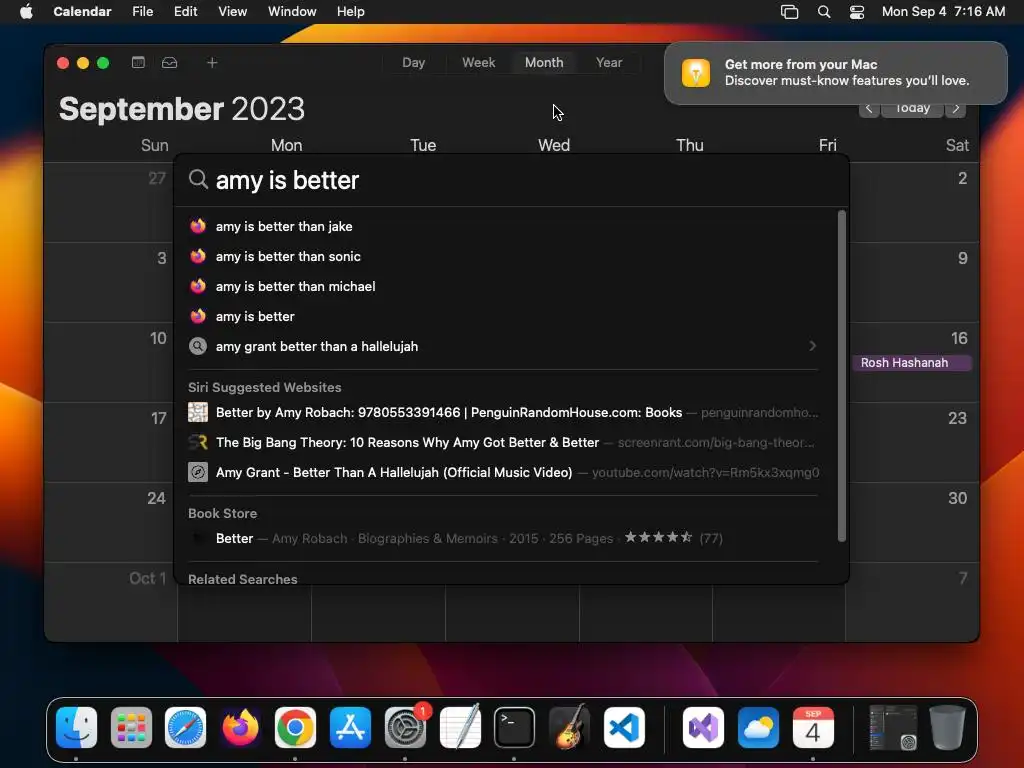
Task: Select suggestion amy is better than jake
Action: (503, 226)
